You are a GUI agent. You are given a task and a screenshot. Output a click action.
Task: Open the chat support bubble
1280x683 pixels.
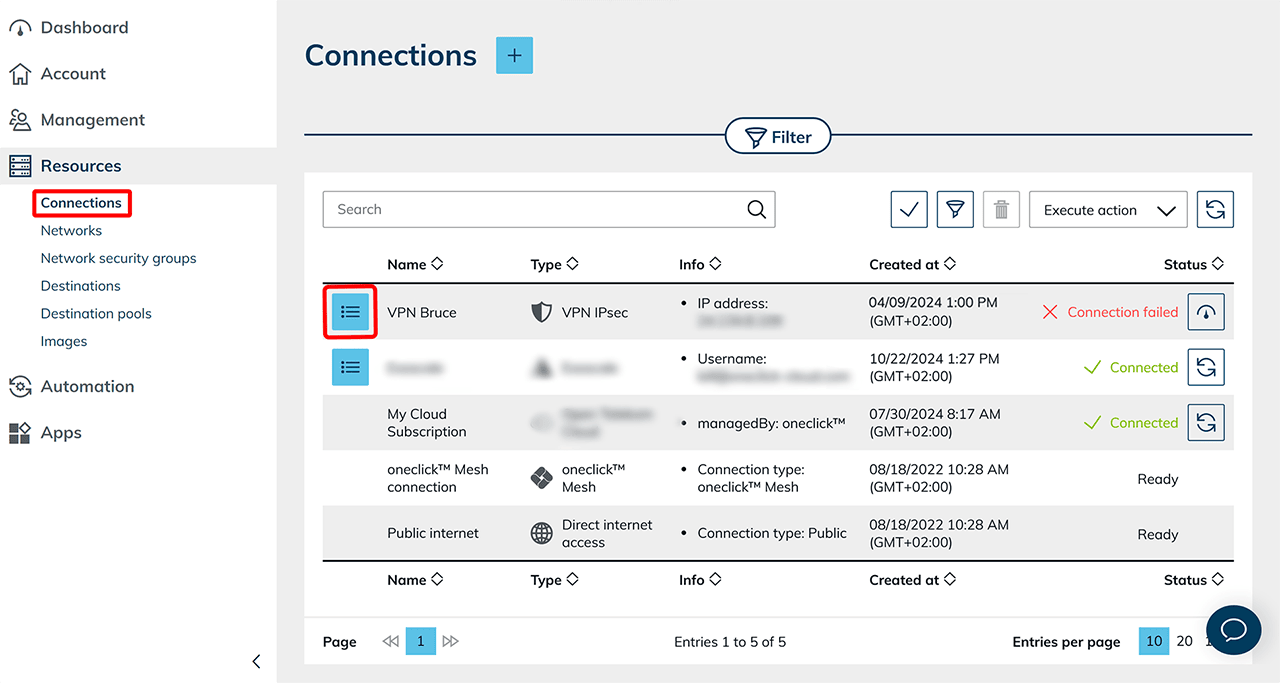click(x=1233, y=630)
